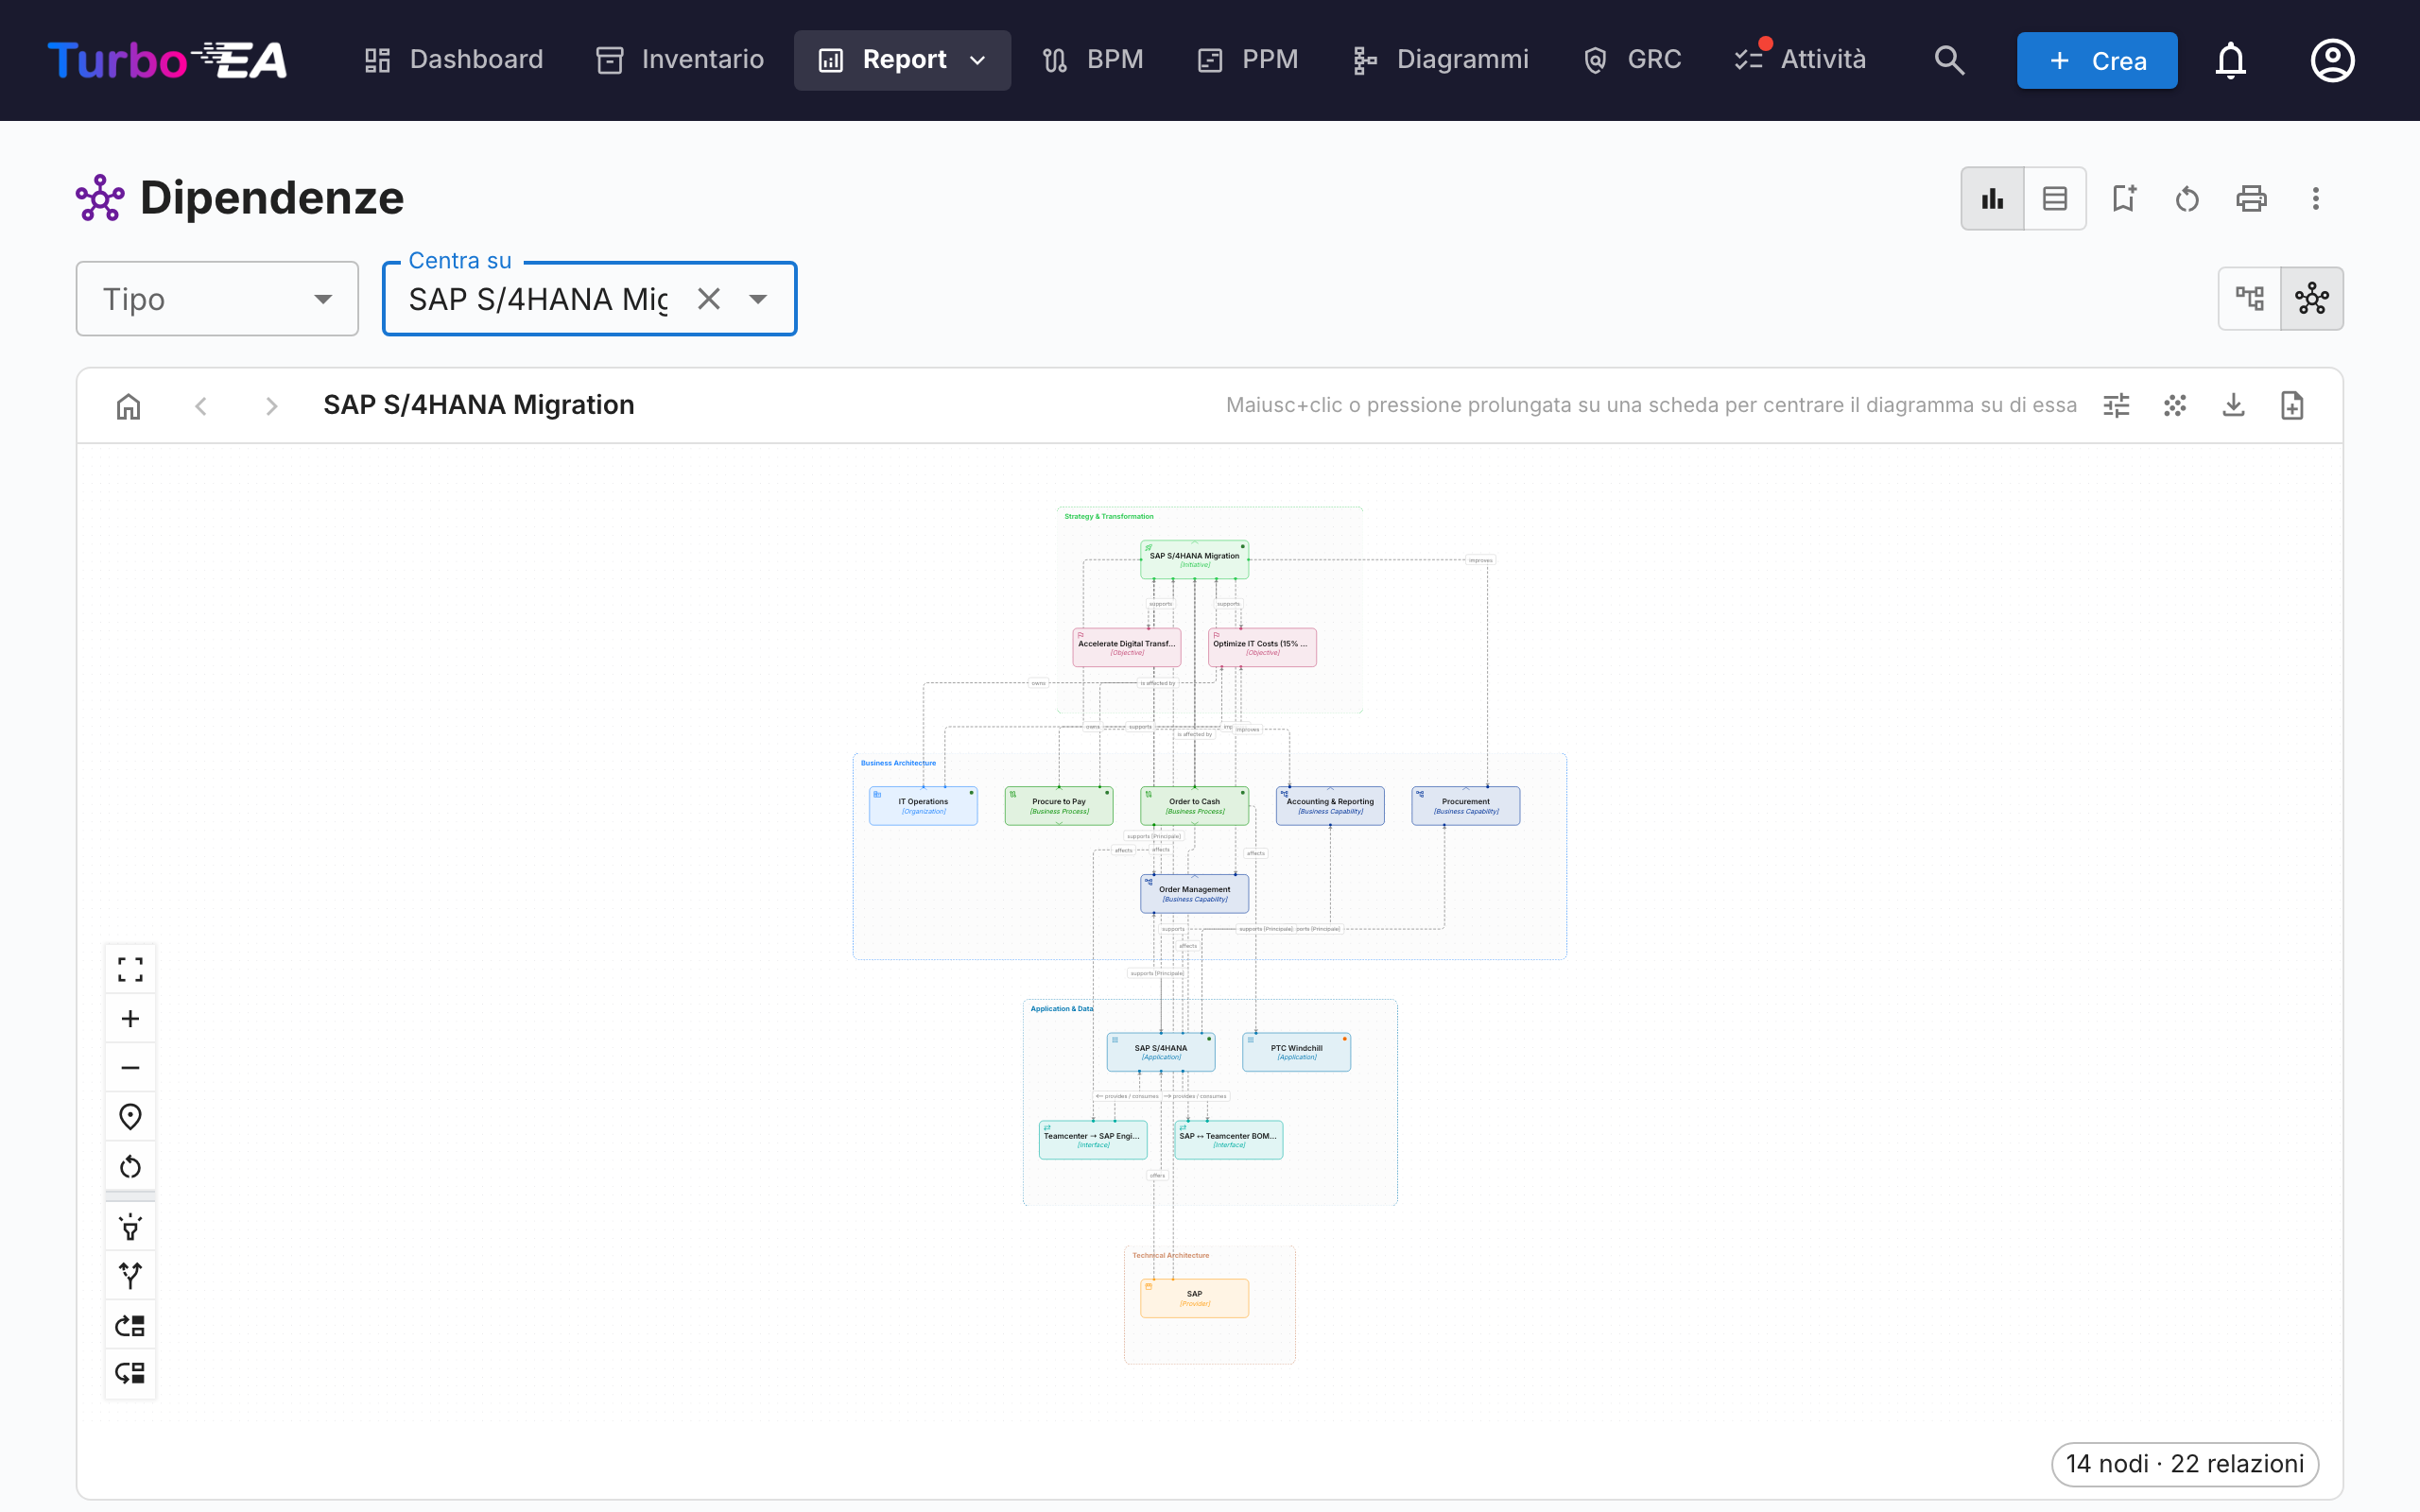The width and height of the screenshot is (2420, 1512).
Task: Switch to tree layout view
Action: [x=2249, y=298]
